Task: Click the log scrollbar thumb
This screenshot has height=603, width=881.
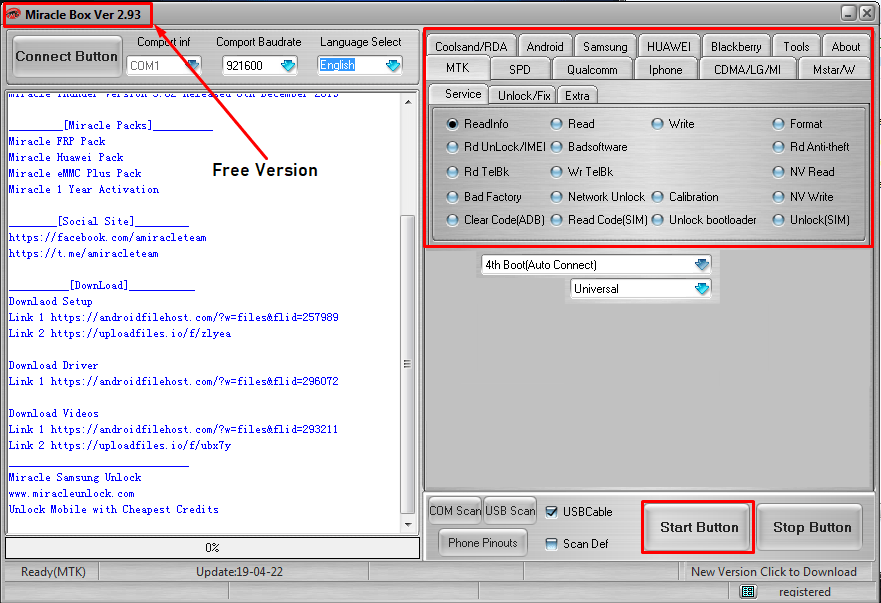Action: tap(407, 364)
